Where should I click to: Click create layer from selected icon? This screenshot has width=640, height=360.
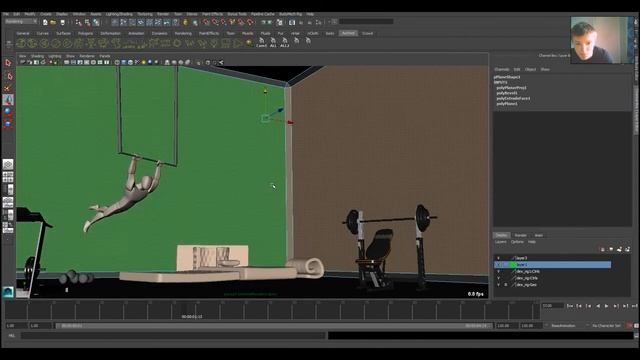click(627, 249)
